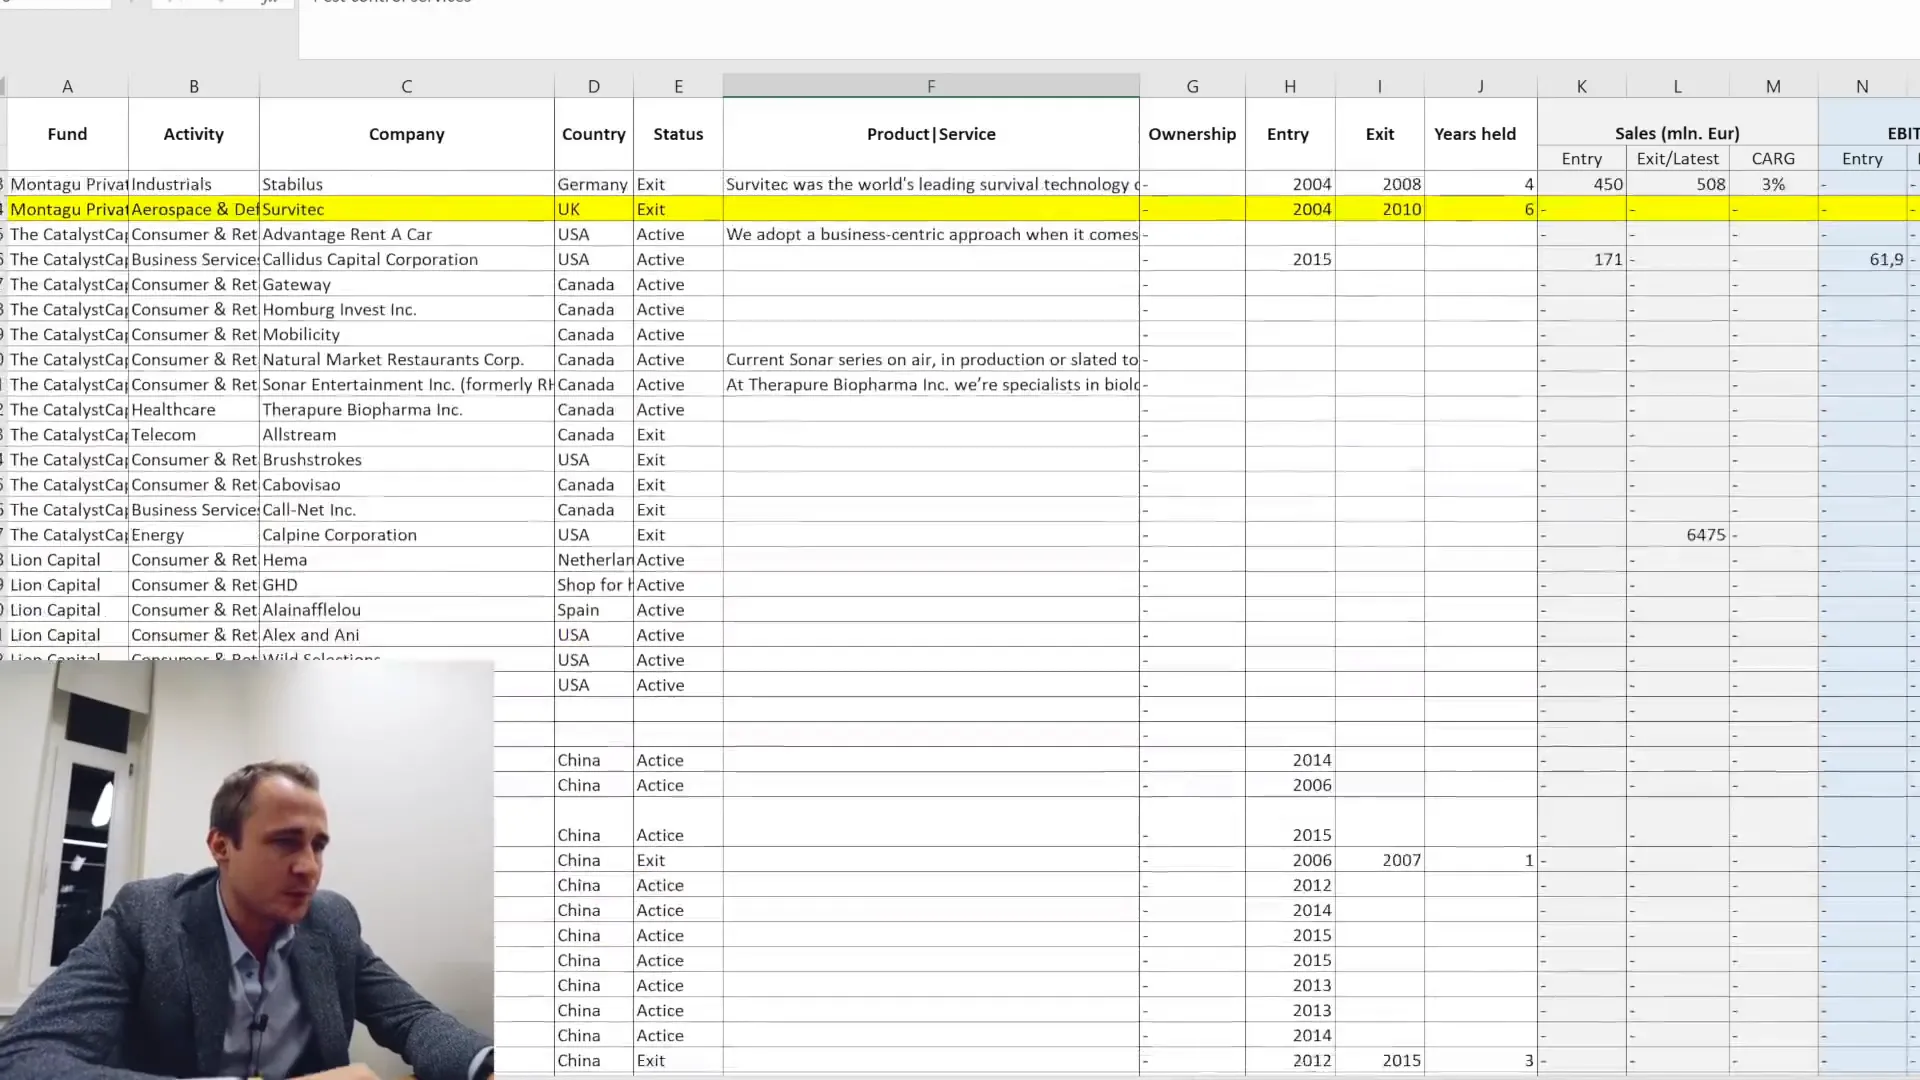Select Natural Market Restaurants Corp. cell
The height and width of the screenshot is (1080, 1920).
coord(406,359)
